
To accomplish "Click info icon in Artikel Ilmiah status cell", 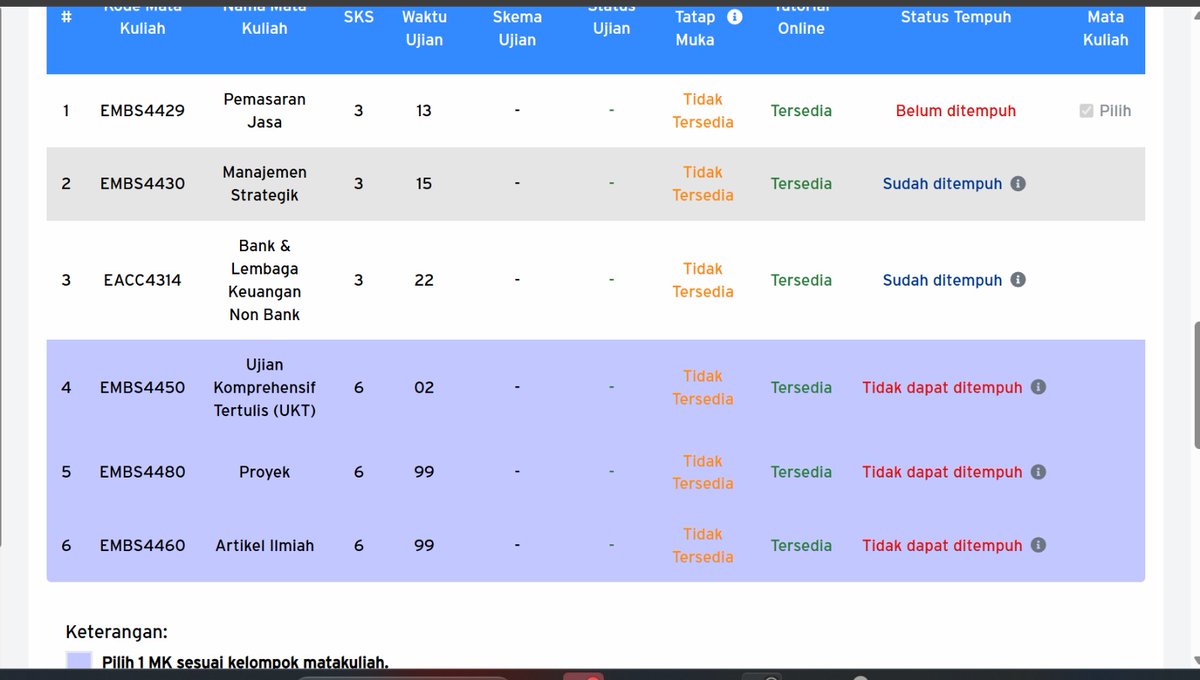I will 1038,545.
